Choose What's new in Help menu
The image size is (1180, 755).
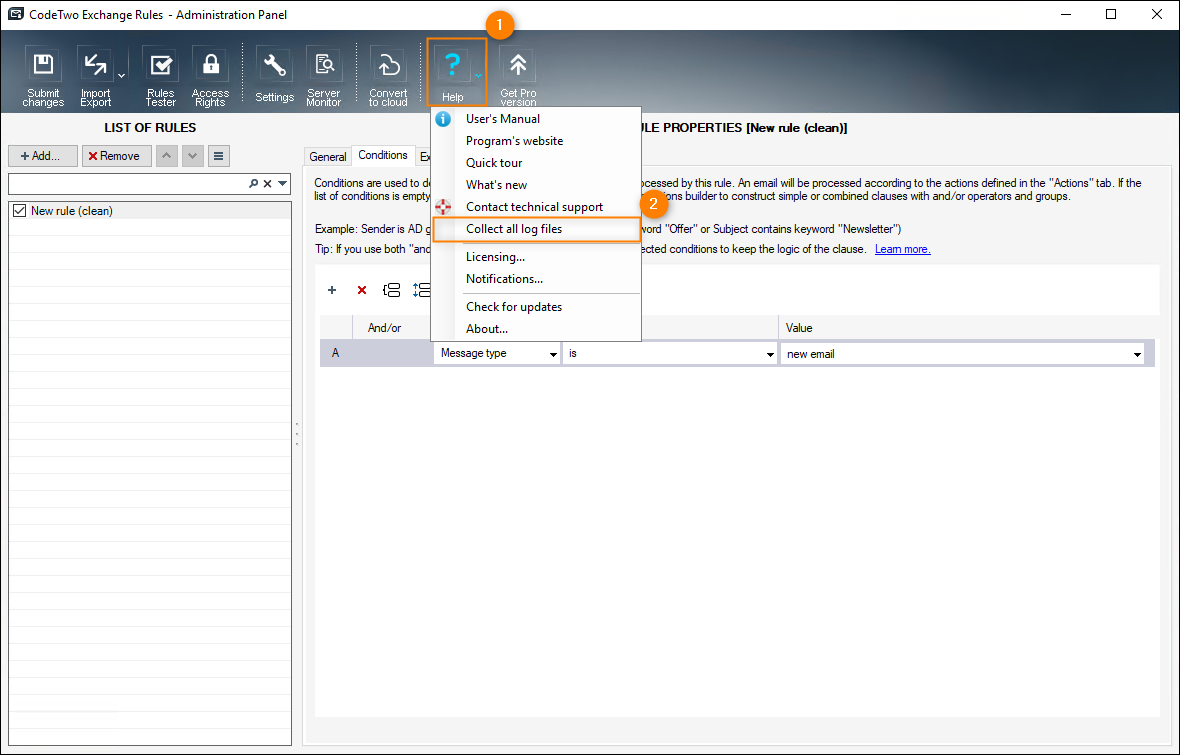click(496, 184)
